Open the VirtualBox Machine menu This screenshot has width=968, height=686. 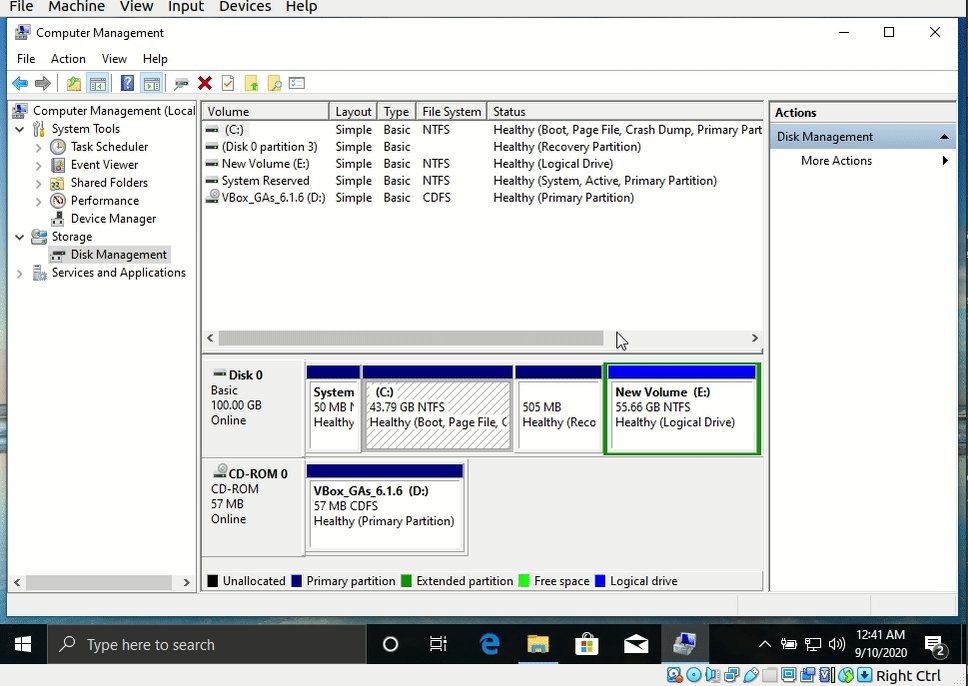tap(77, 7)
